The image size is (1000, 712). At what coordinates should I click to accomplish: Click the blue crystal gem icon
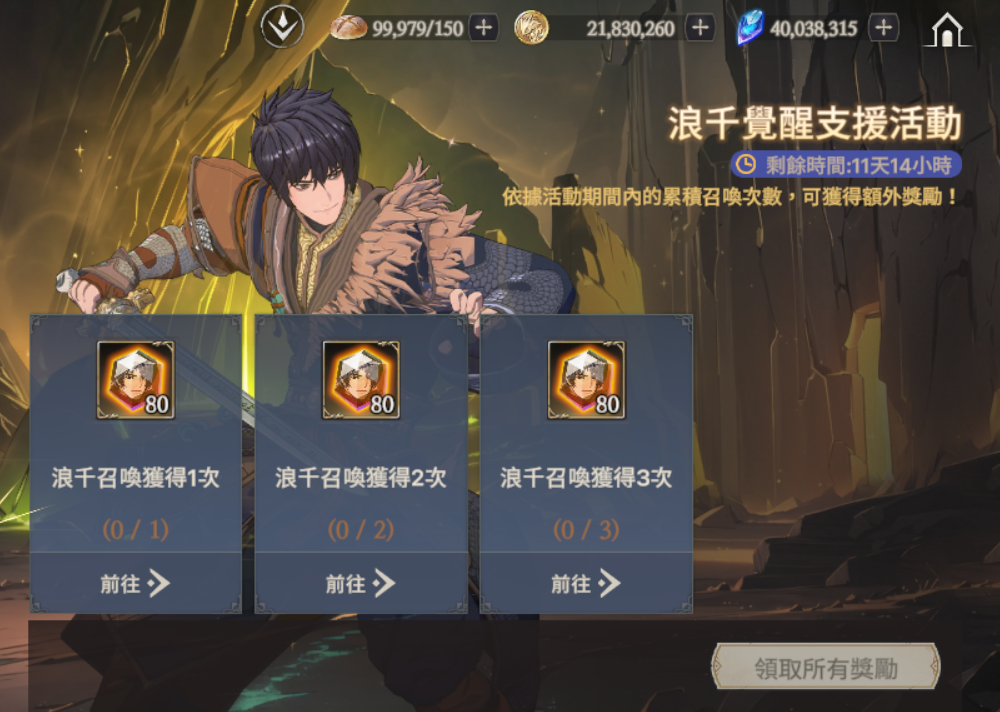coord(750,27)
